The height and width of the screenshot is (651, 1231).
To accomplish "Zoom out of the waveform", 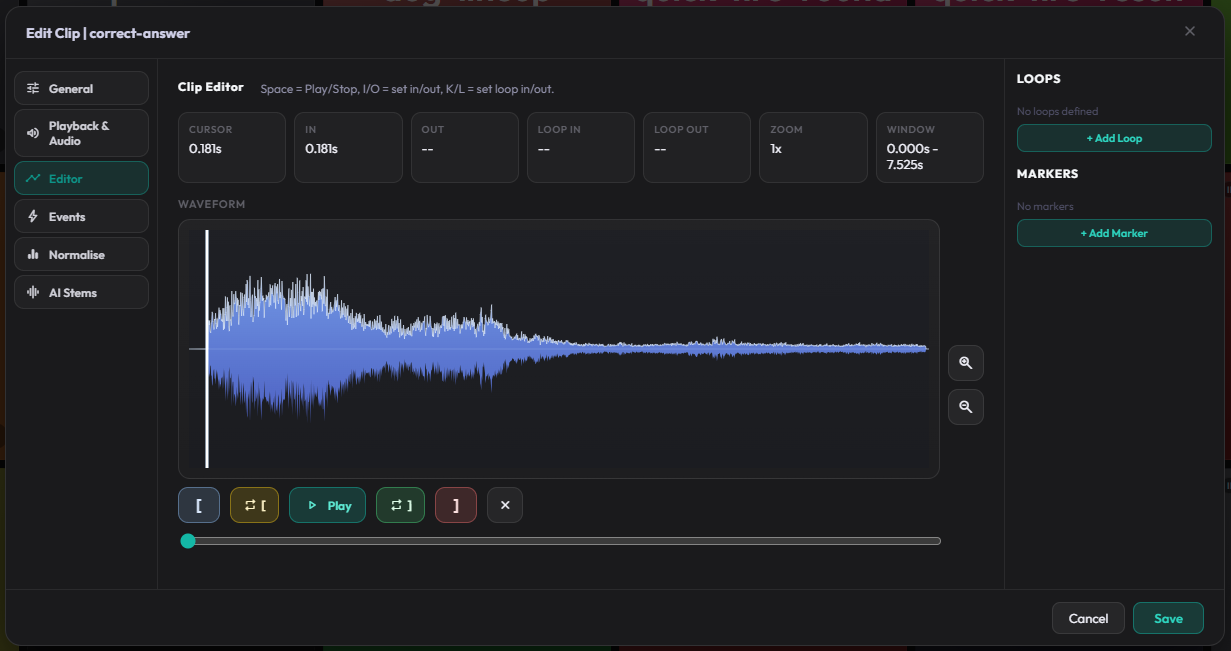I will [x=966, y=407].
